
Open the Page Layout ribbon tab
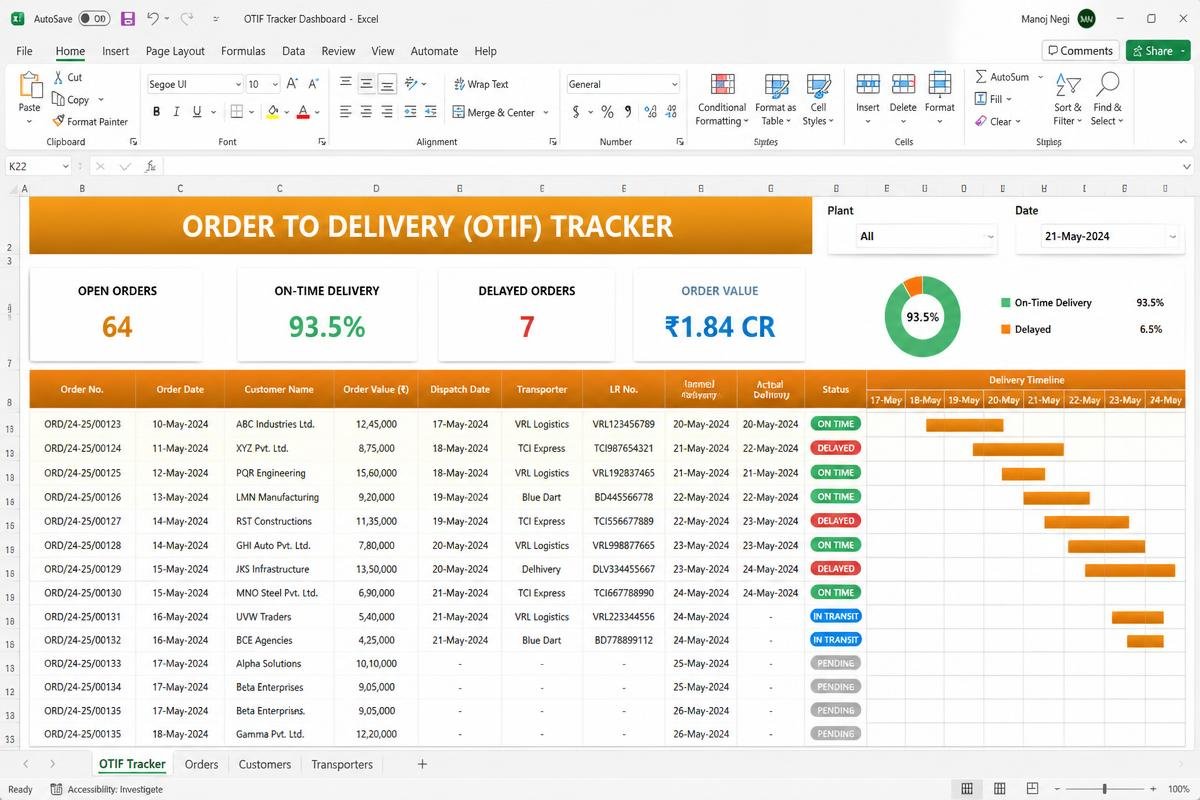click(x=175, y=51)
